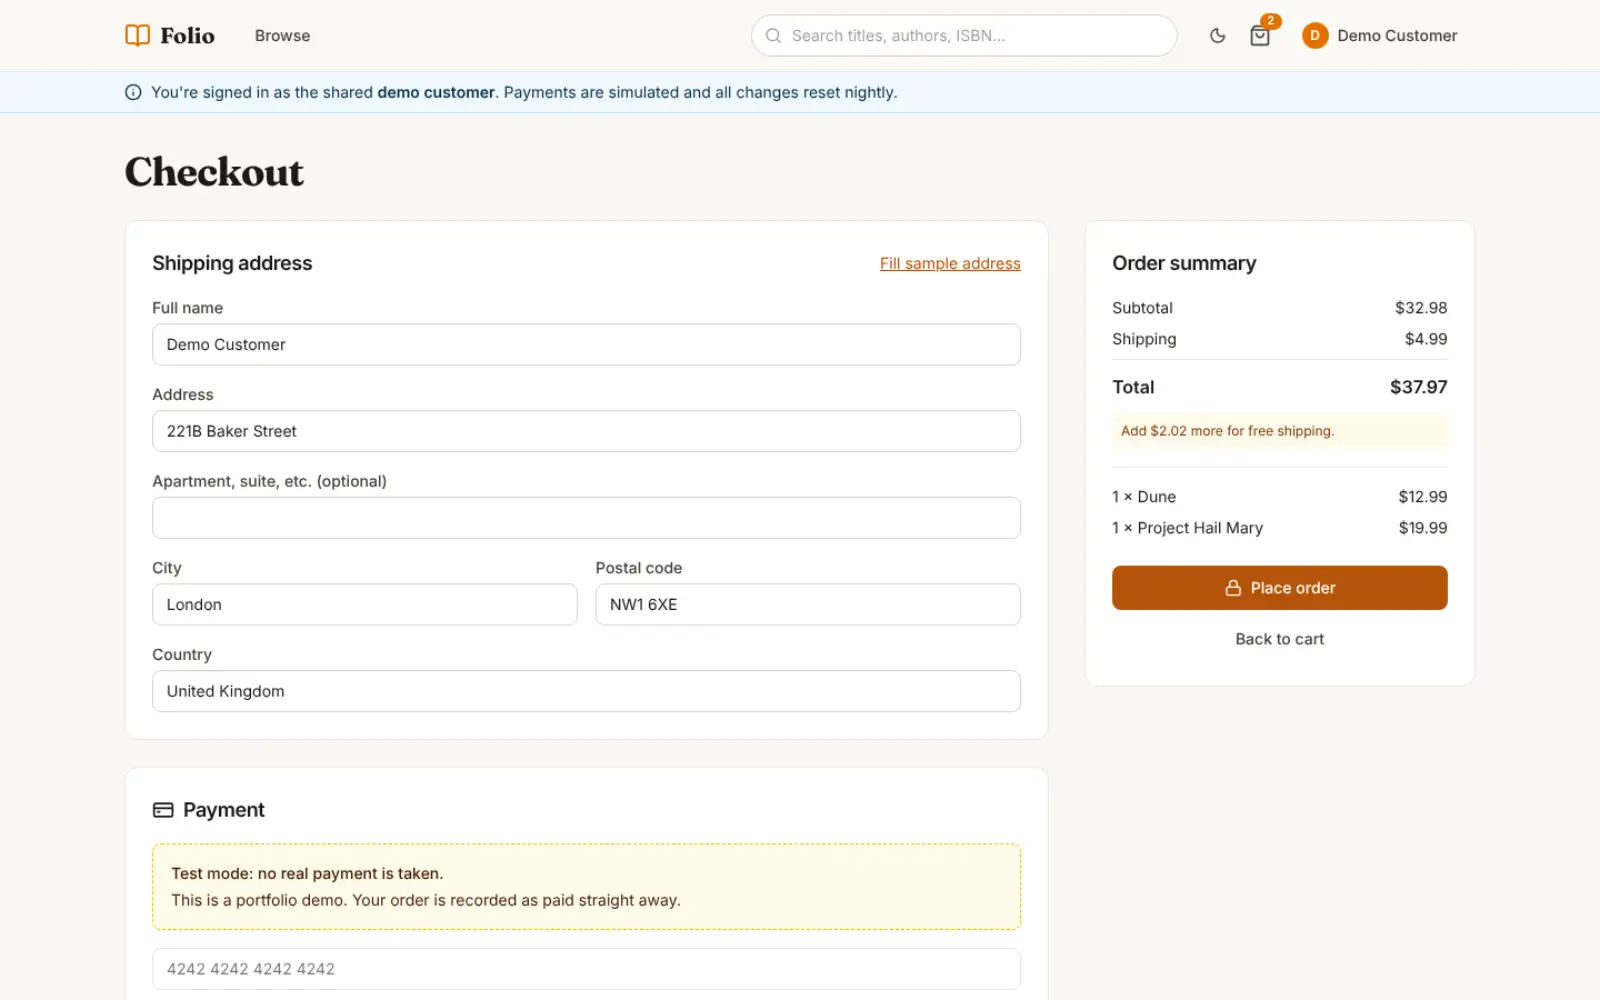Screen dimensions: 1600x1000
Task: Focus the search titles field
Action: coord(964,36)
